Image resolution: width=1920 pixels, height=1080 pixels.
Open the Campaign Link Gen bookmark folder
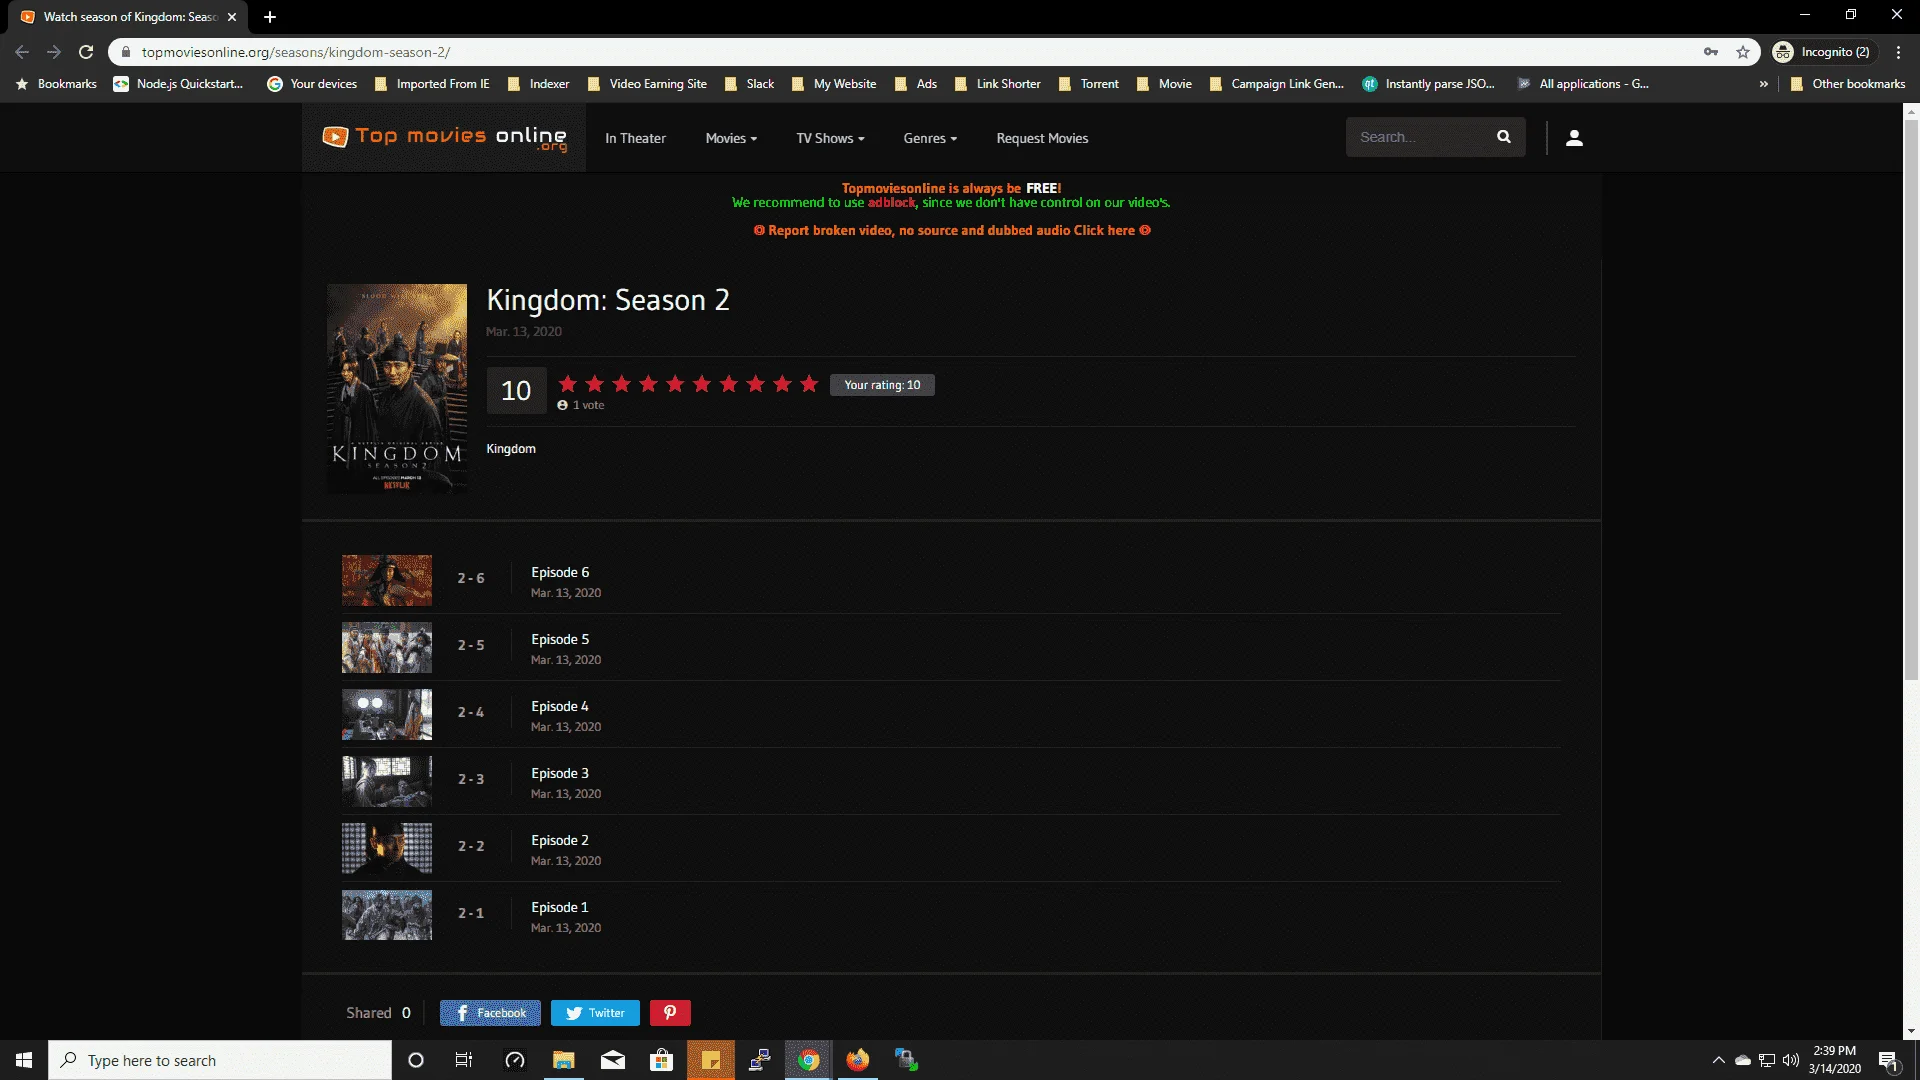click(x=1277, y=84)
